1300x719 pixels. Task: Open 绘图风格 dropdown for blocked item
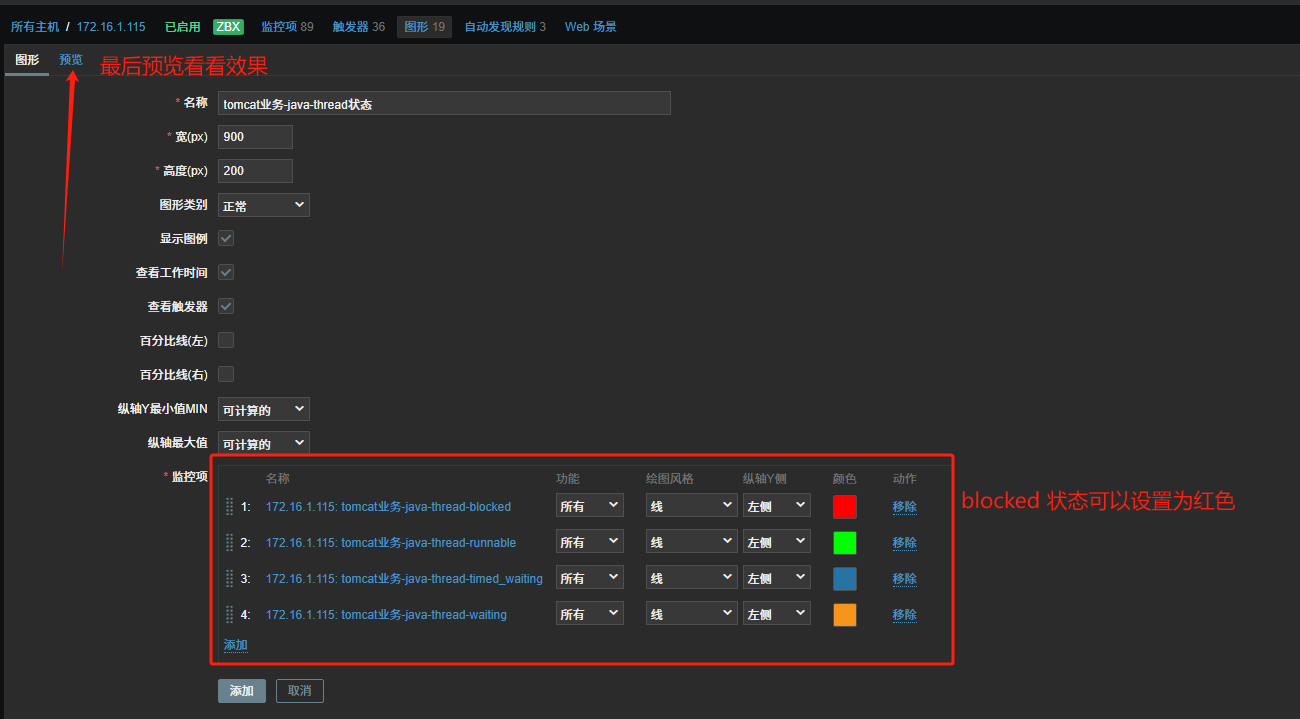click(x=691, y=506)
